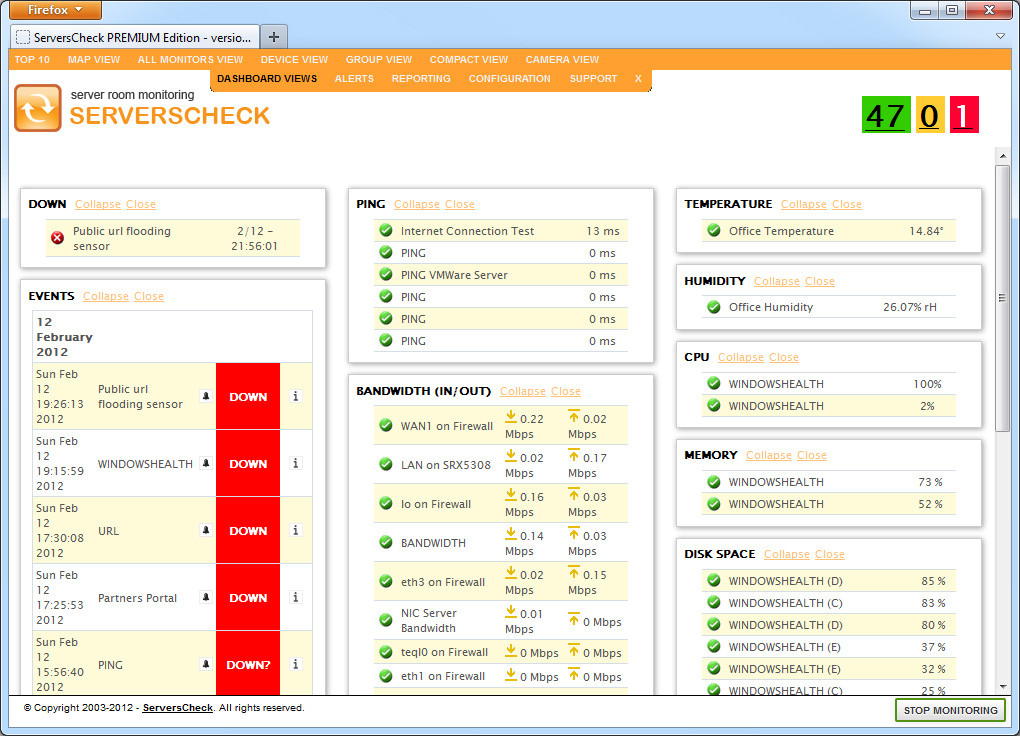Click the page vertical scrollbar thumb
Image resolution: width=1020 pixels, height=736 pixels.
(x=1002, y=298)
